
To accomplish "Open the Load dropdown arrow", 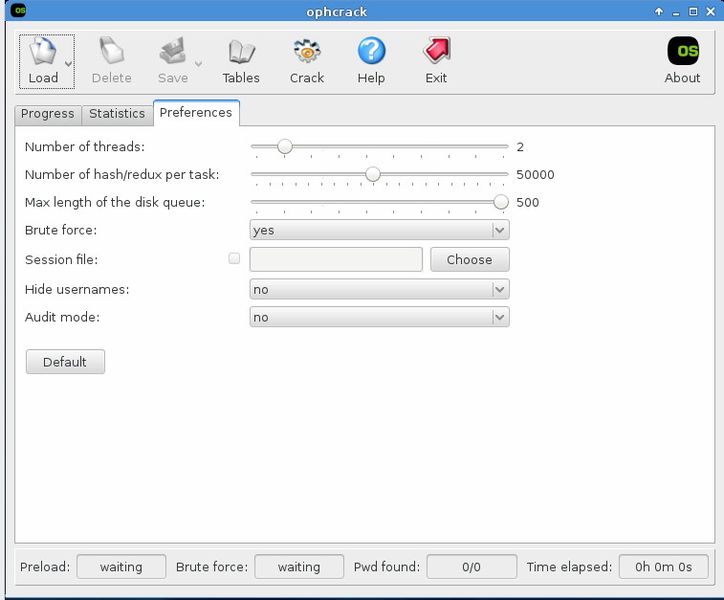I will click(x=68, y=63).
